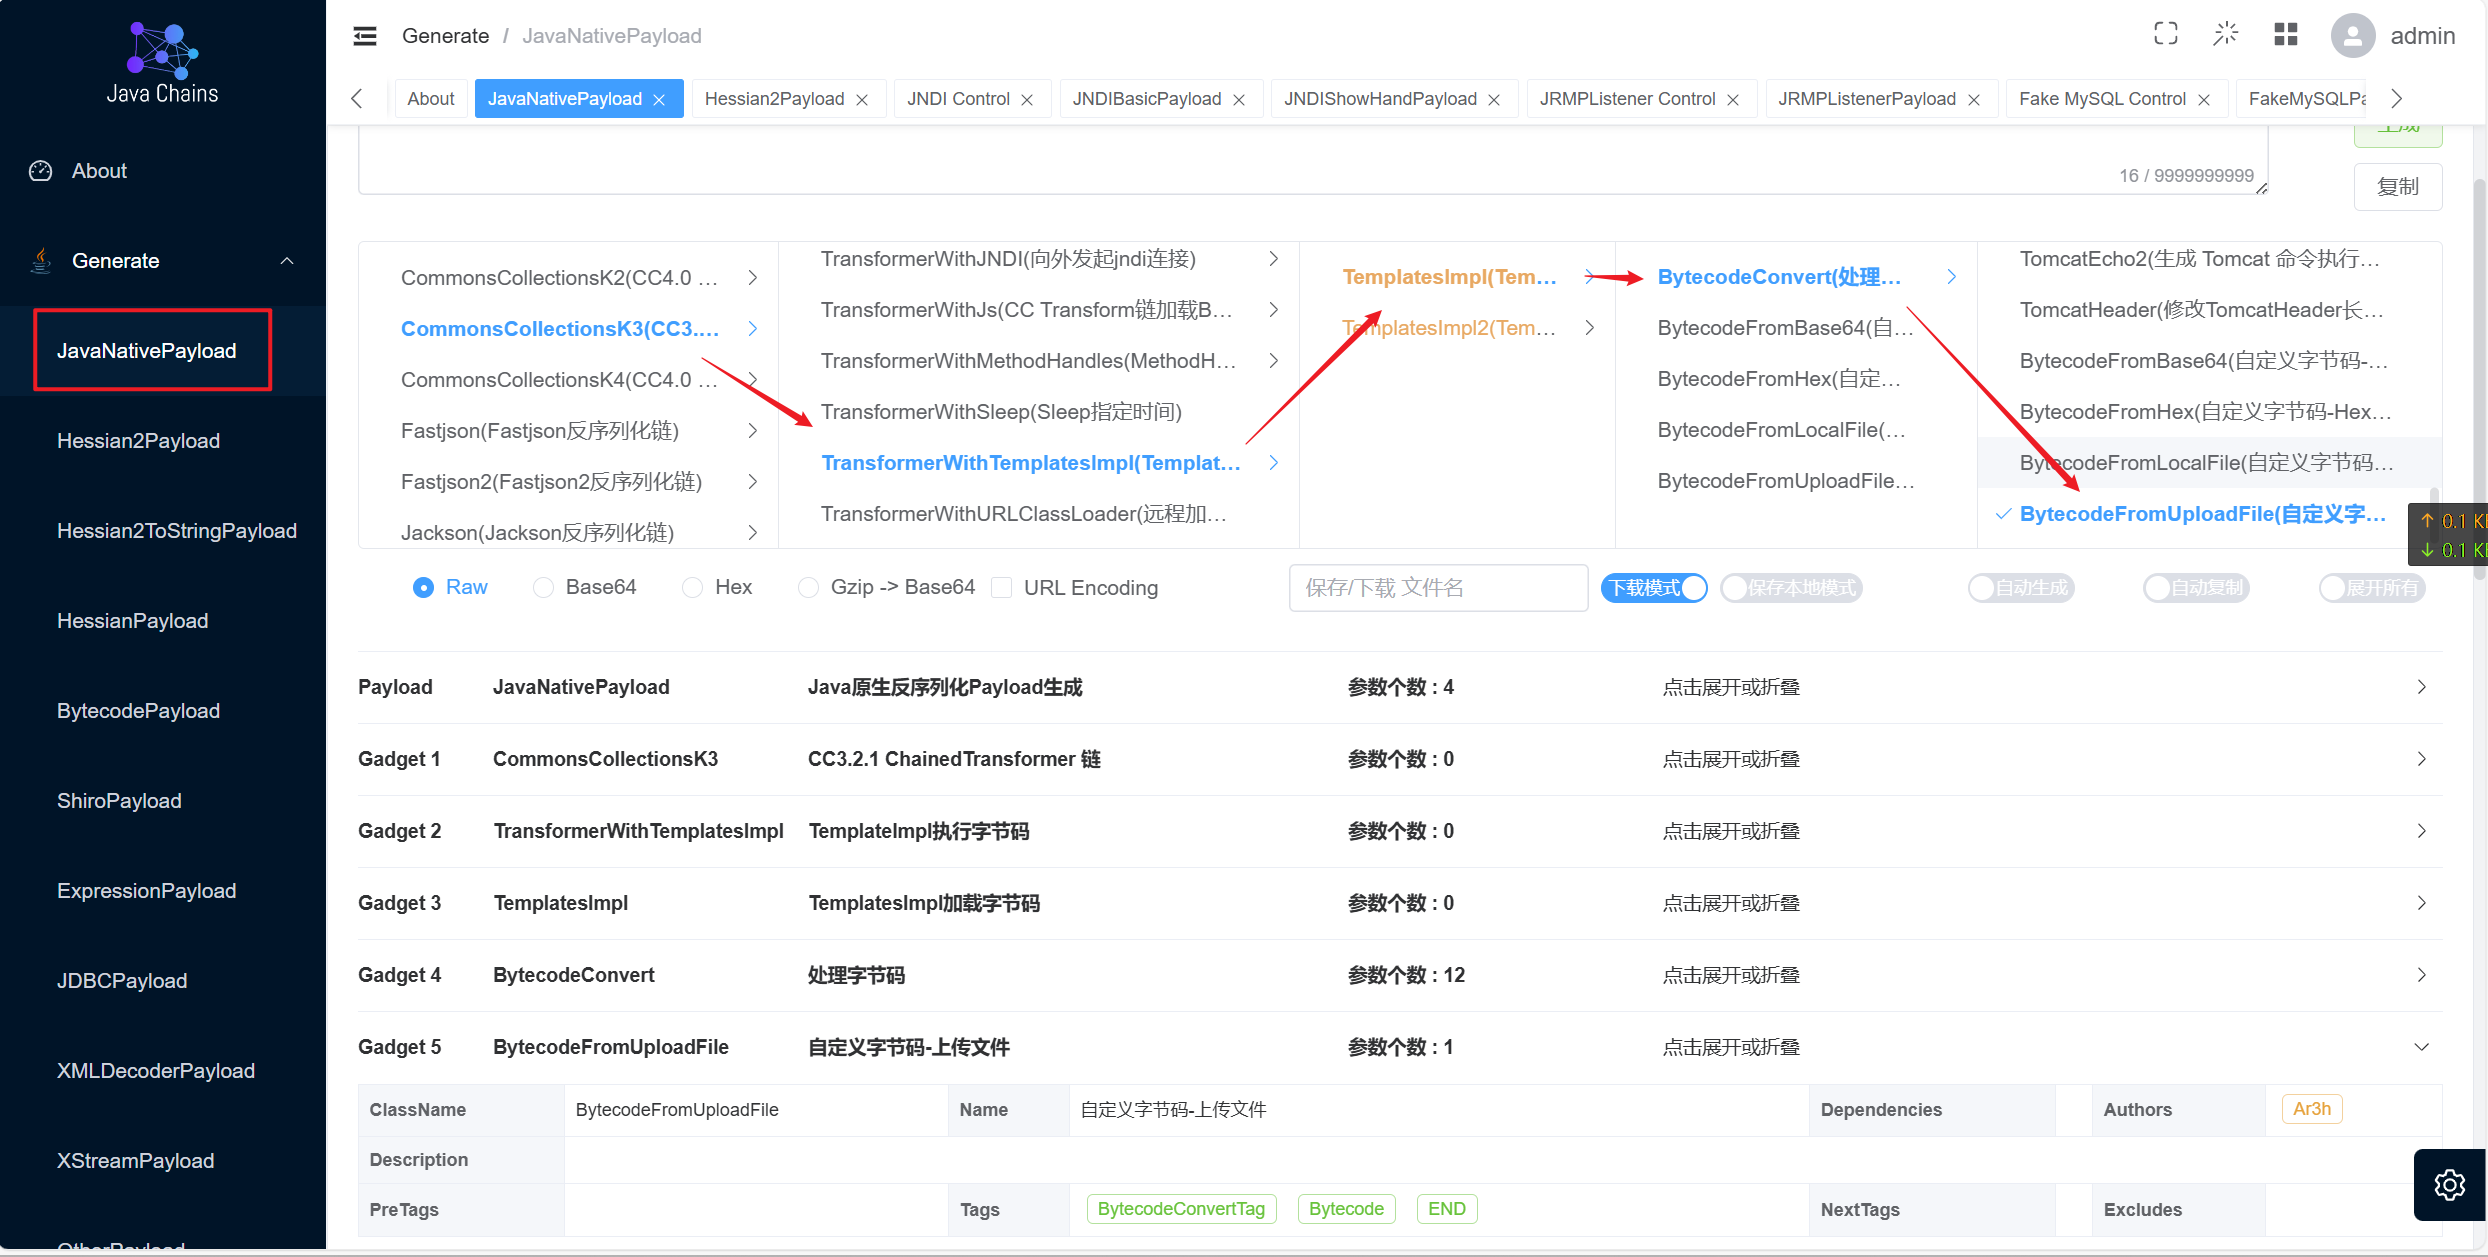Viewport: 2488px width, 1257px height.
Task: Toggle the 自动复制 switch
Action: pyautogui.click(x=2196, y=588)
